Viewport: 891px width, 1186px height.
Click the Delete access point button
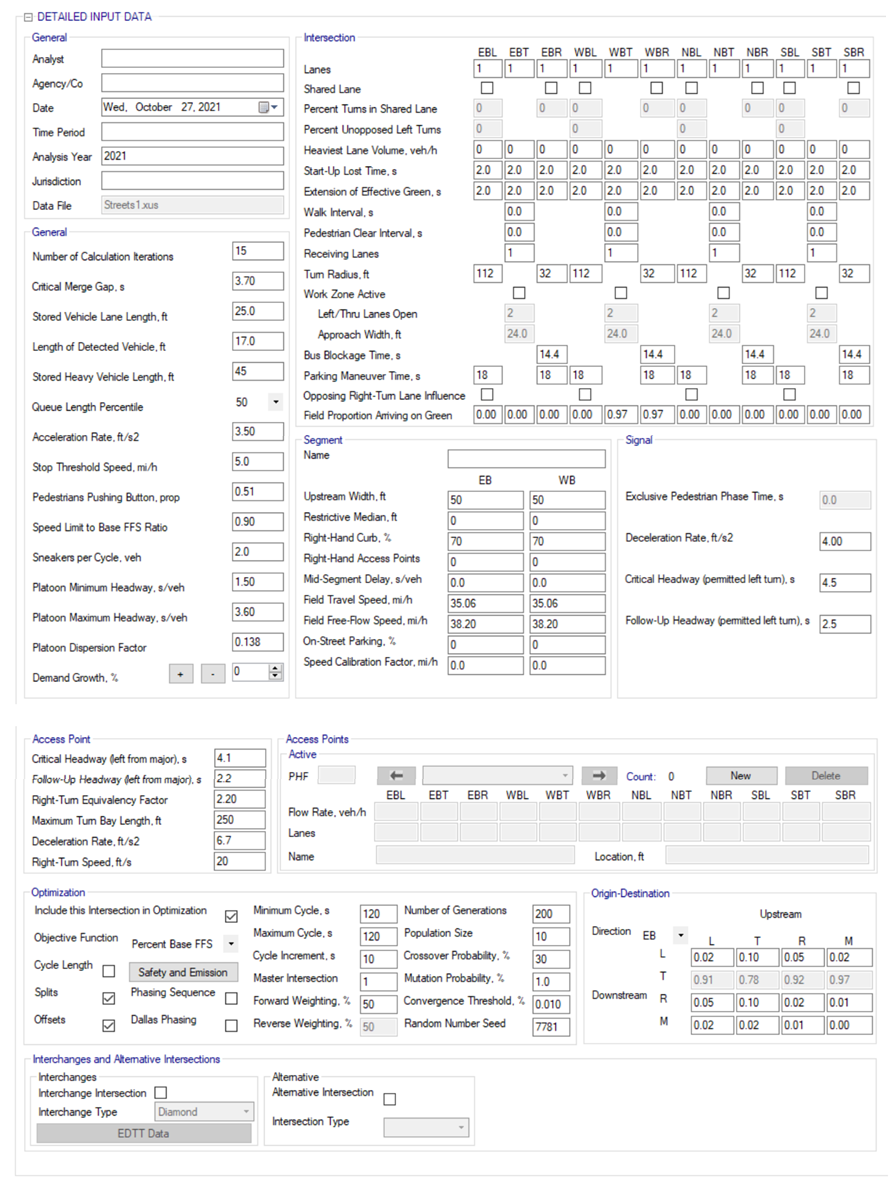826,775
